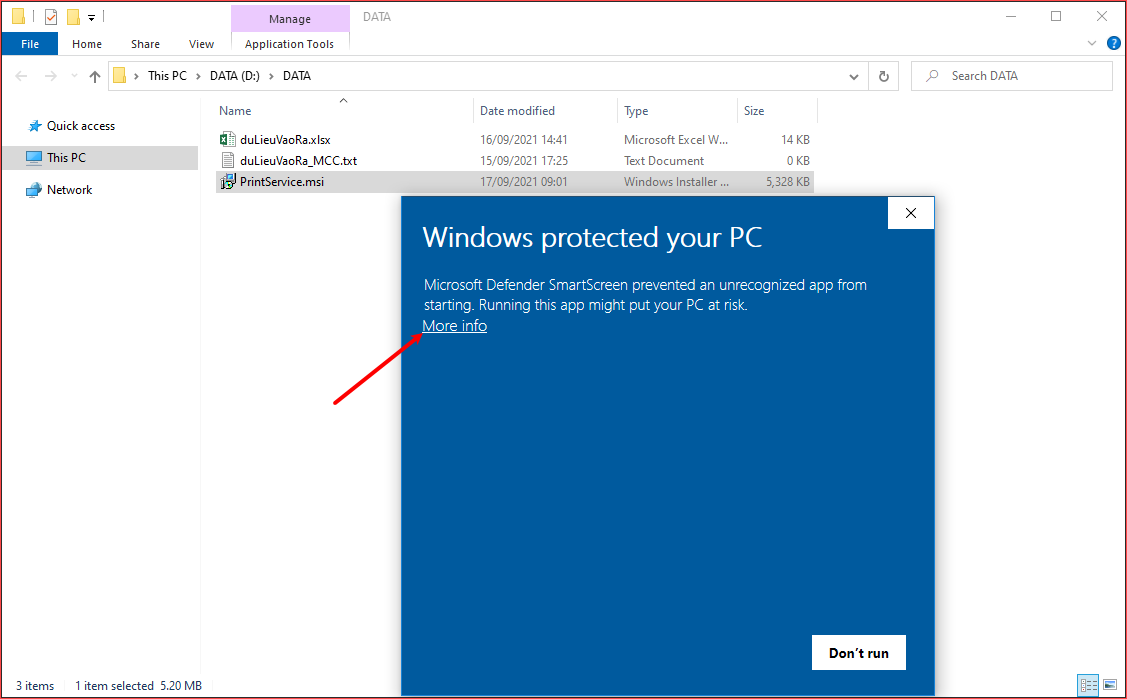Open the File menu tab
The image size is (1127, 699).
point(30,44)
